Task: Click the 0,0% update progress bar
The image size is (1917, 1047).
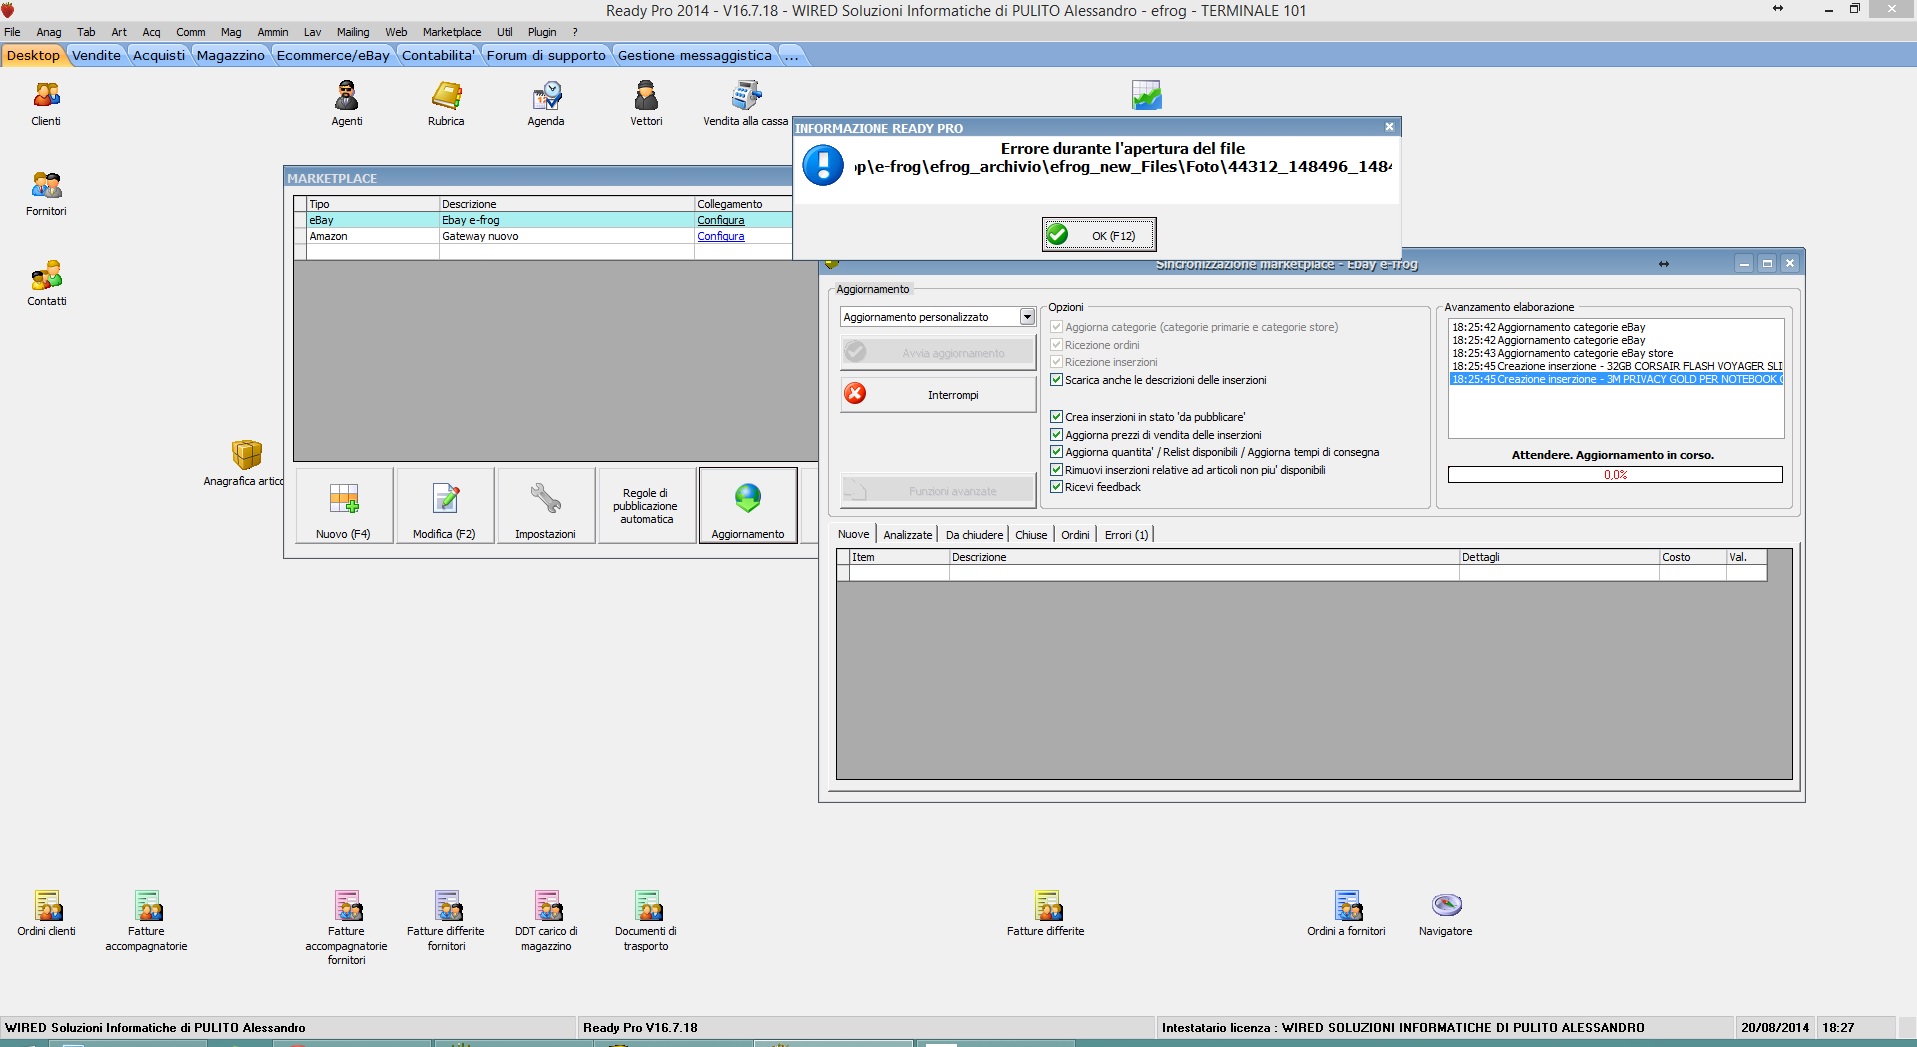Action: tap(1615, 475)
